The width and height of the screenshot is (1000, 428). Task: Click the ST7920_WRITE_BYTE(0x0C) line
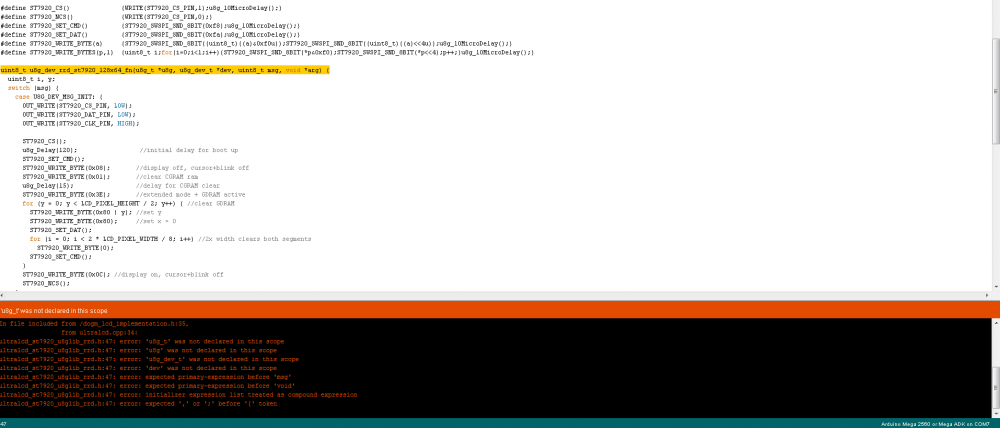pos(122,274)
